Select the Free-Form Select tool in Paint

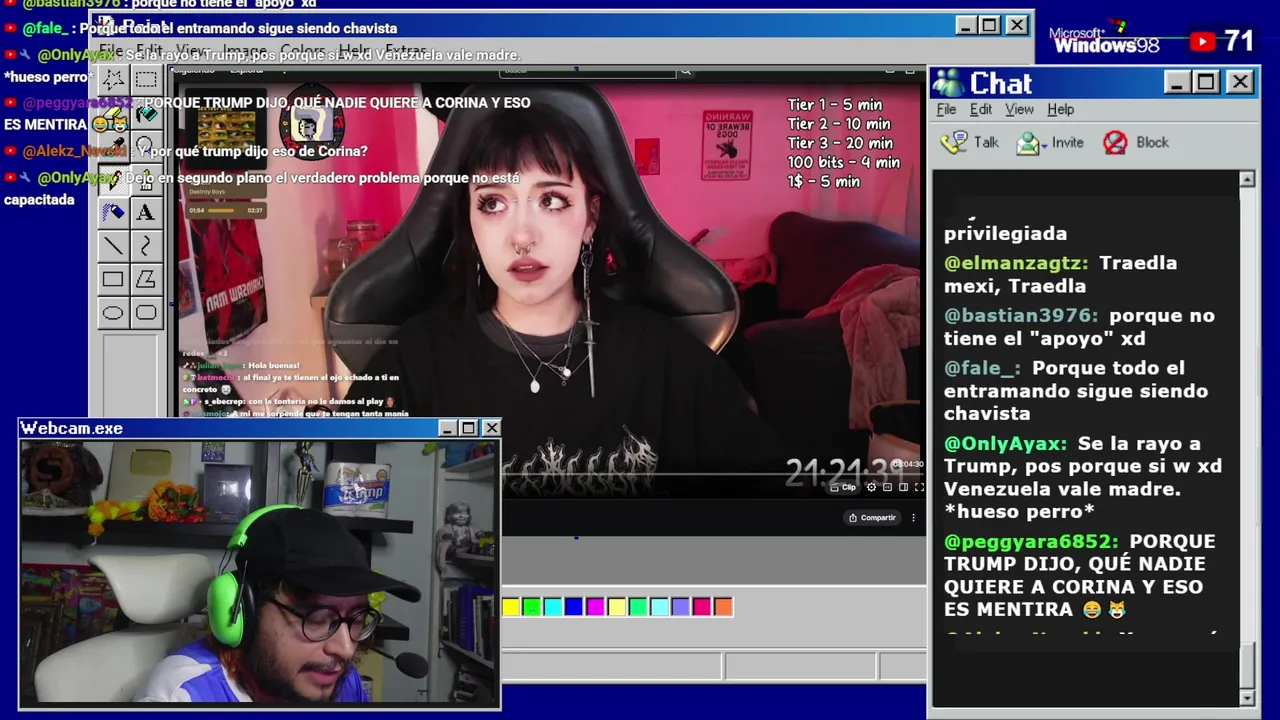point(113,80)
